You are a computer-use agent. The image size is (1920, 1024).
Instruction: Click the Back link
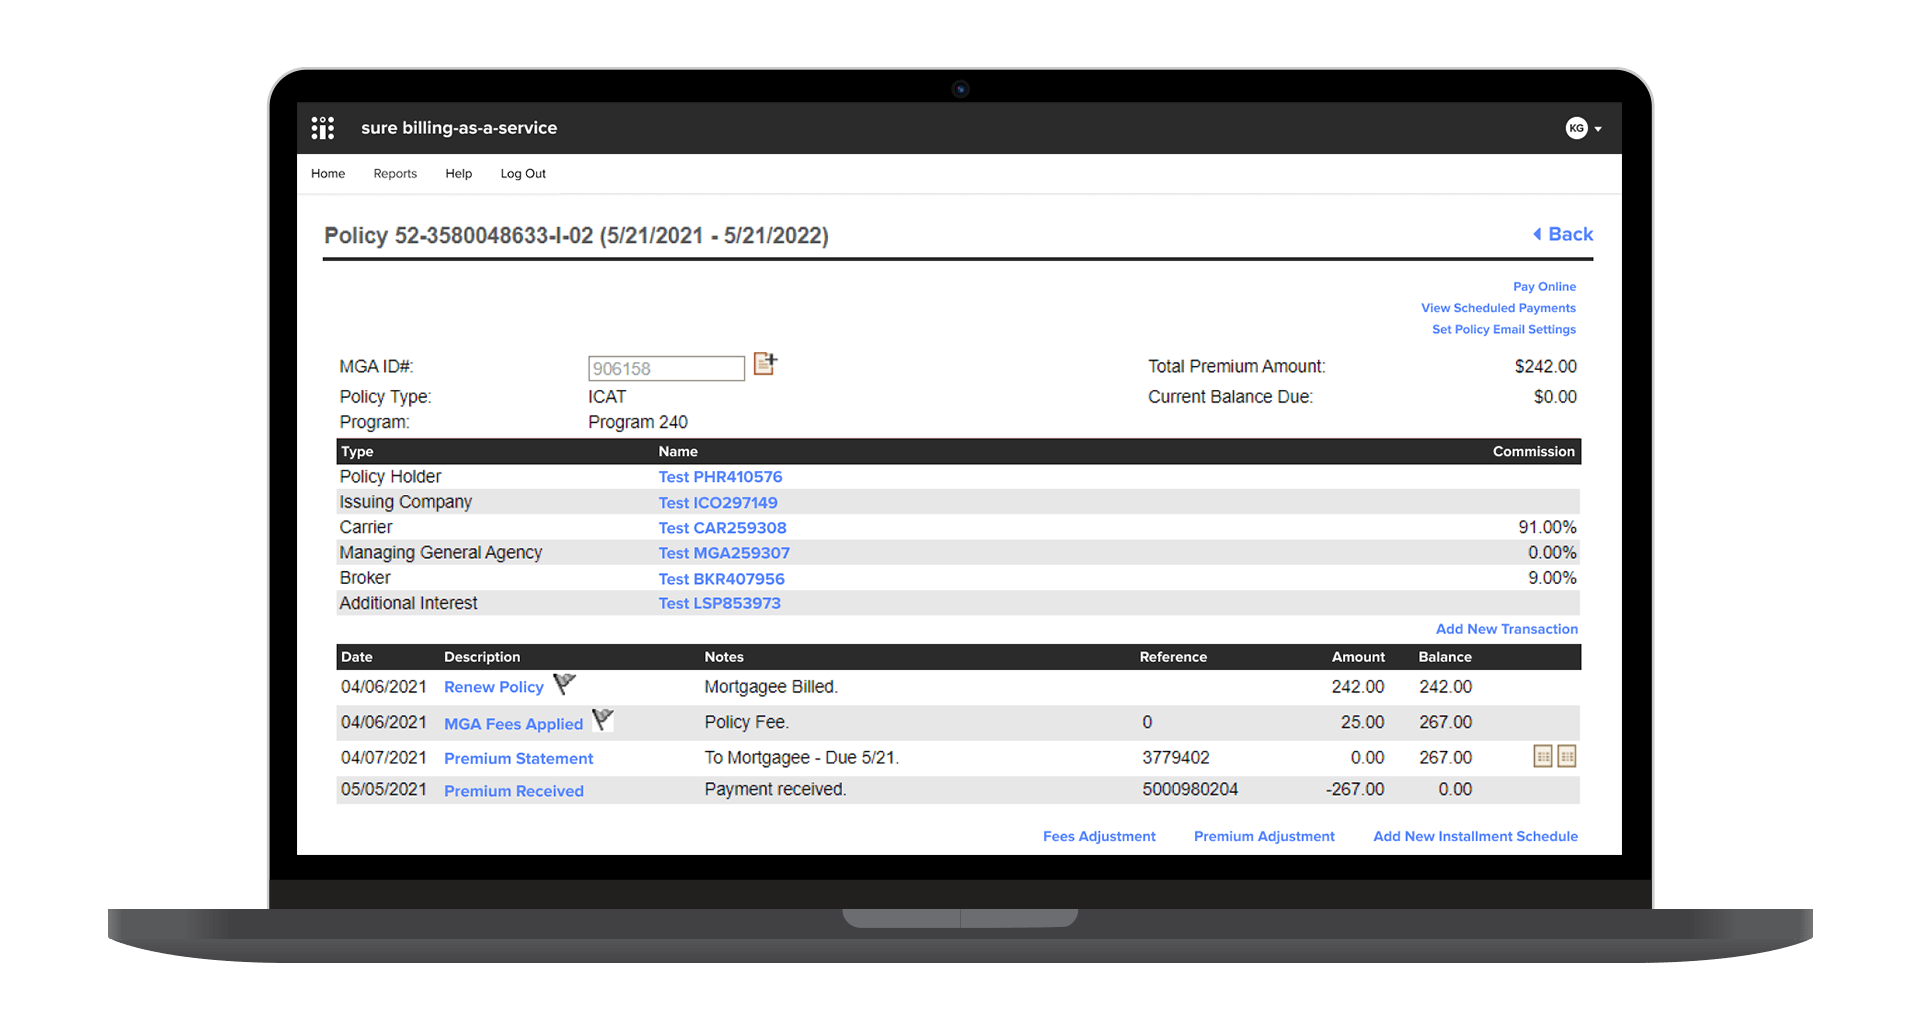pos(1570,234)
